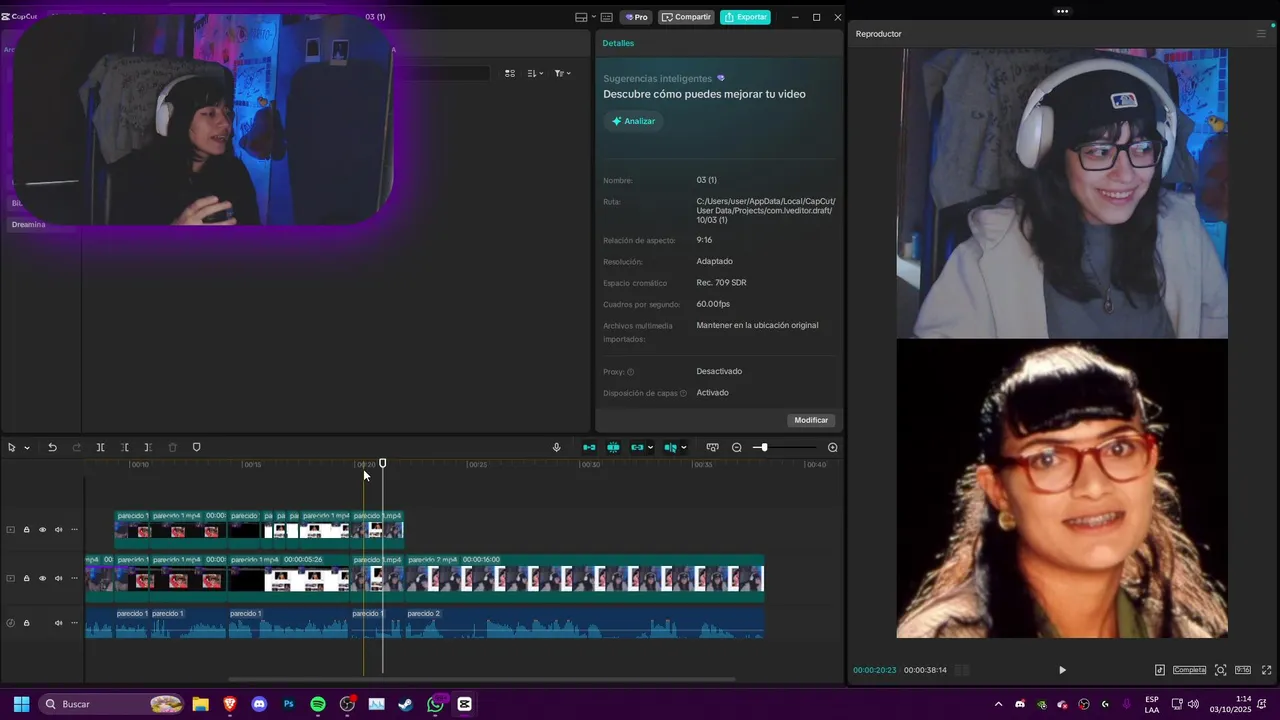Image resolution: width=1280 pixels, height=720 pixels.
Task: Open the filter dropdown in media panel
Action: (x=563, y=73)
